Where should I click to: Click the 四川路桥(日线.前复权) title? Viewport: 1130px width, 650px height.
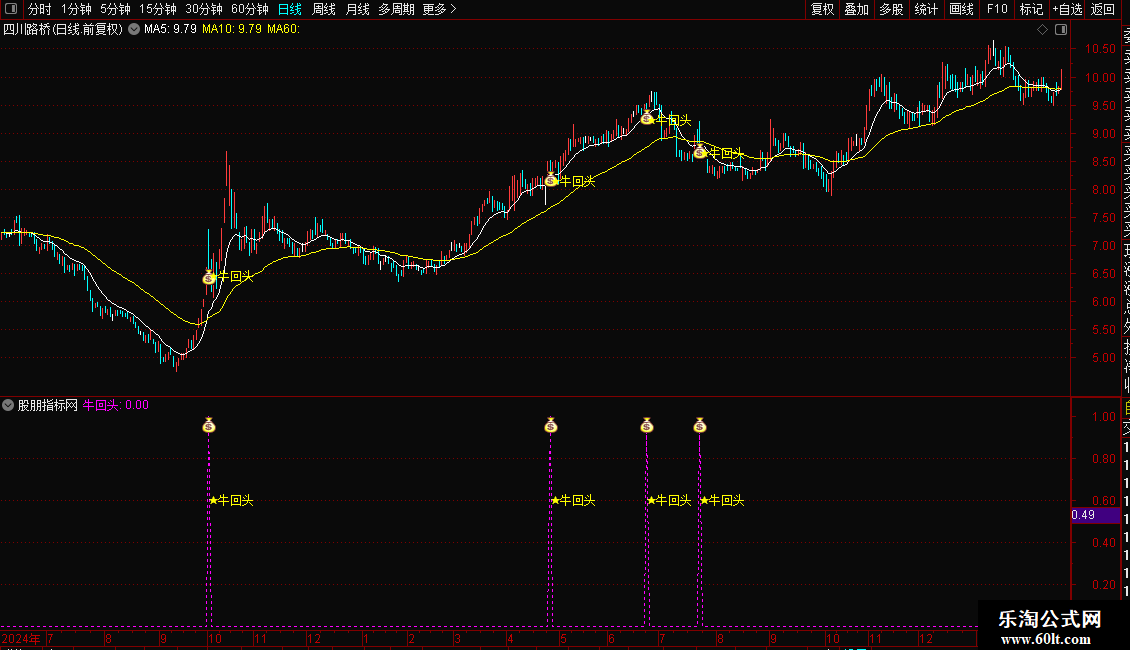[63, 30]
